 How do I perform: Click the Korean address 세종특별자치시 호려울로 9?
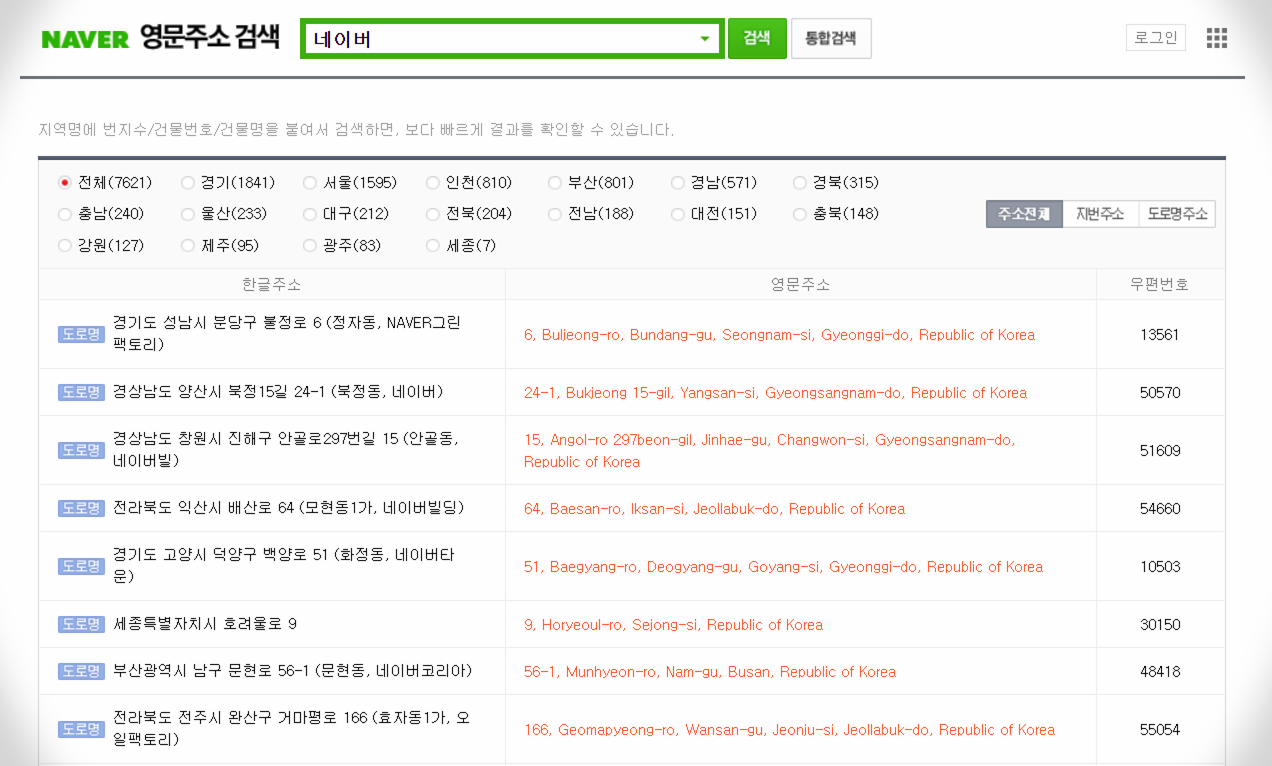click(x=205, y=624)
